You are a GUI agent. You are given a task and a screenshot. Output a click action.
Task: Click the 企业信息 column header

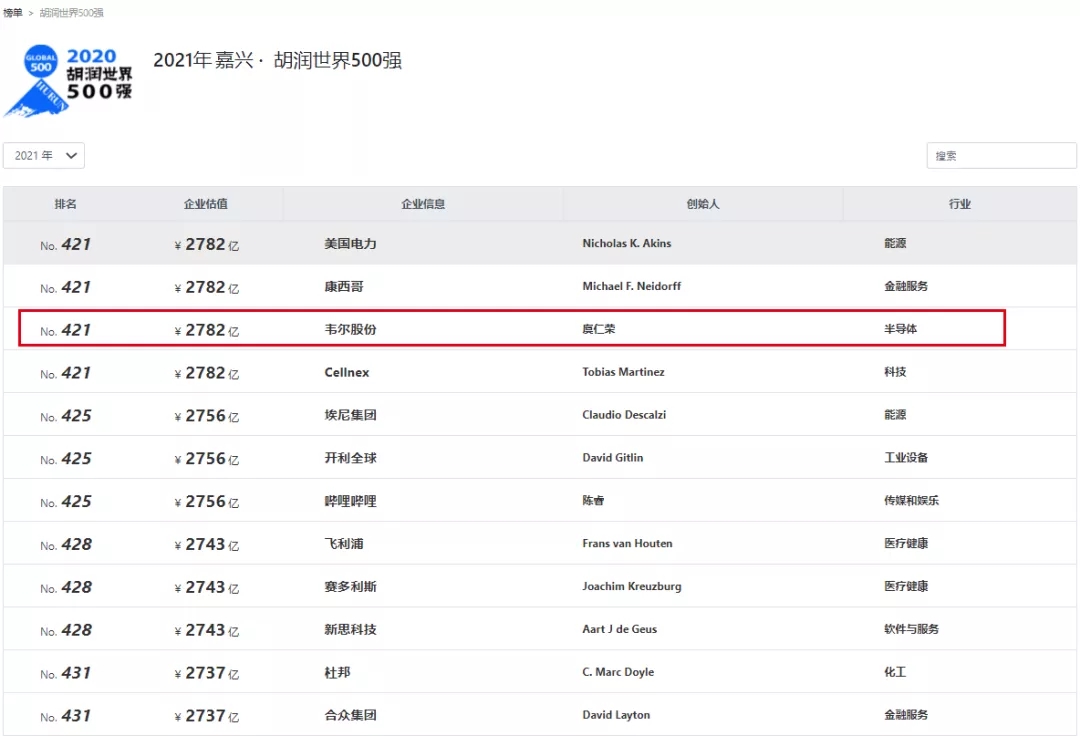[x=423, y=204]
